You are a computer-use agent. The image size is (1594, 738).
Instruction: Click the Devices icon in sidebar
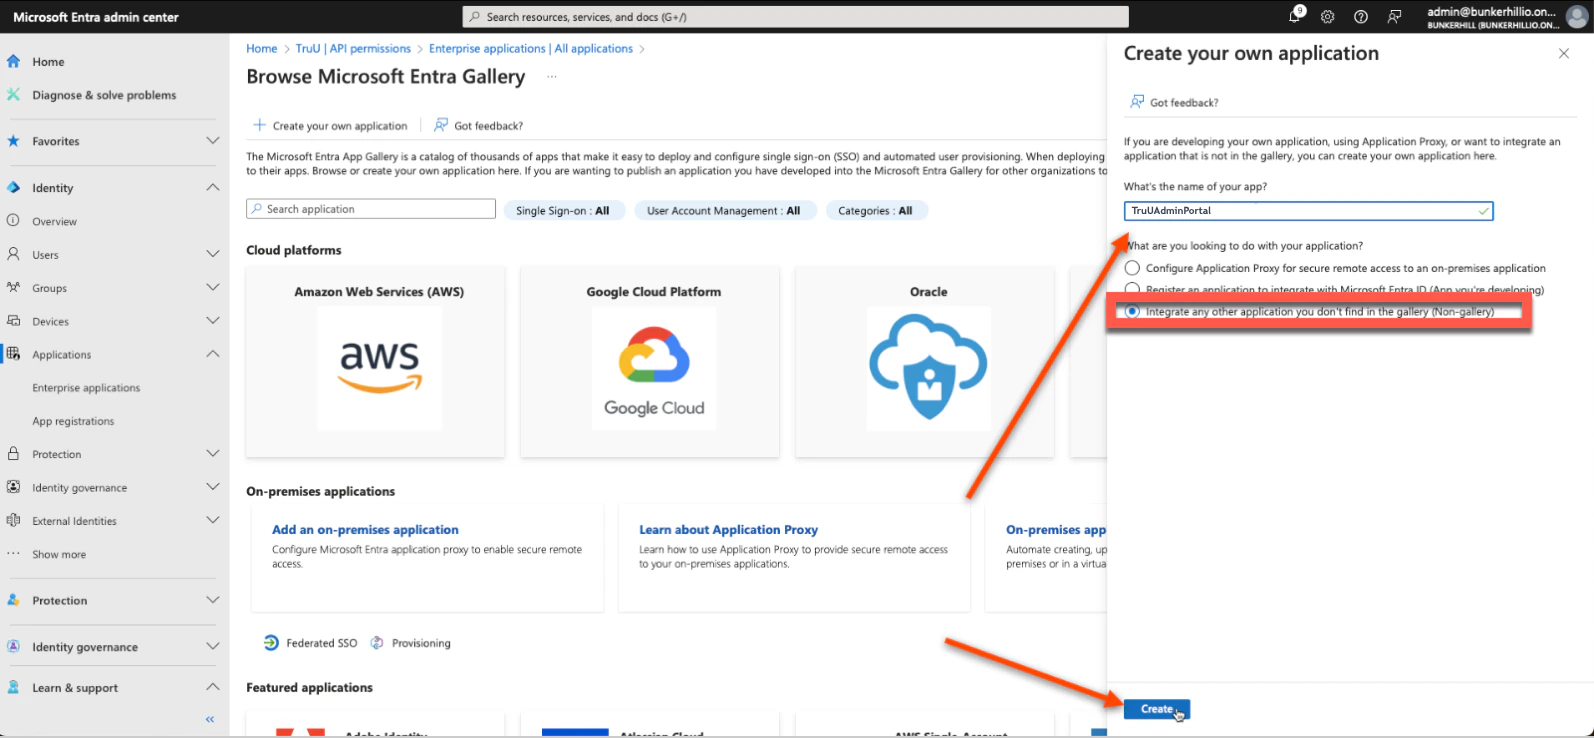(13, 321)
